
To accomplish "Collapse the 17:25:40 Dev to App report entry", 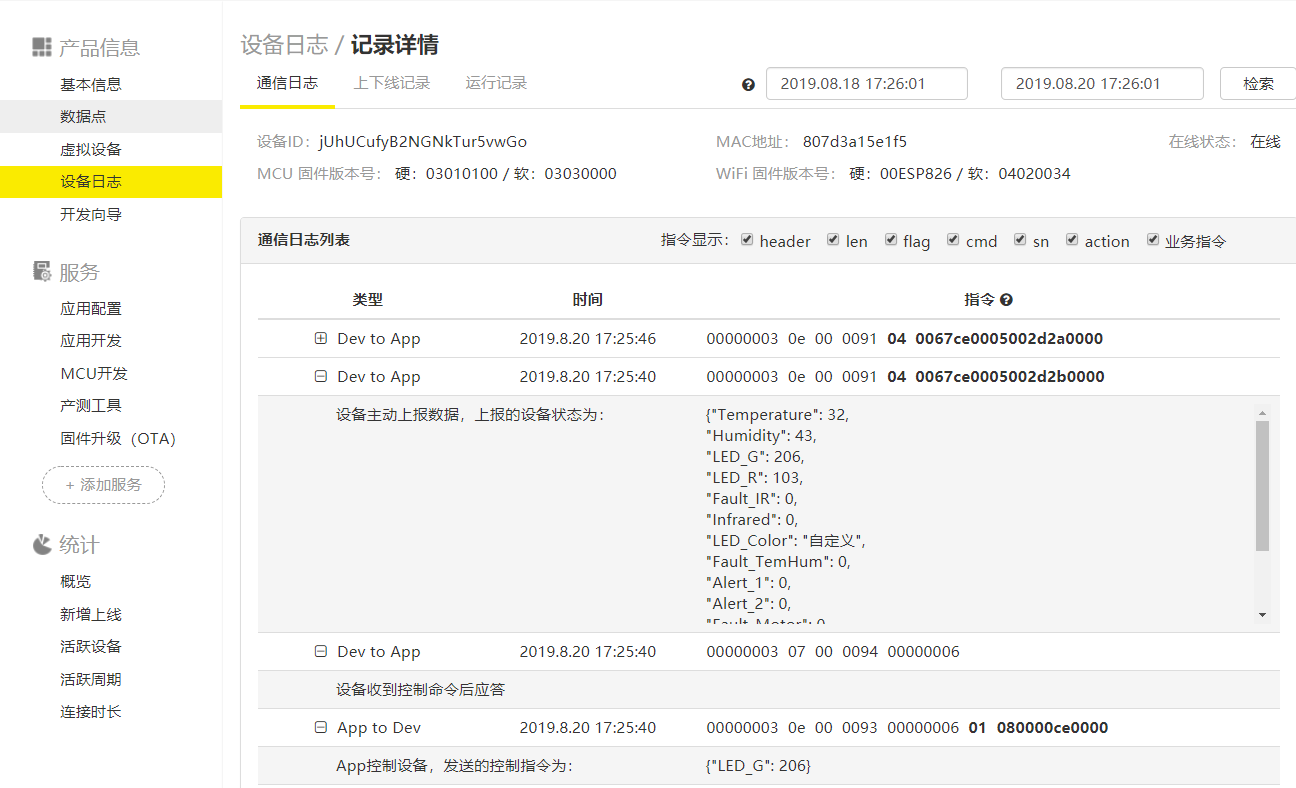I will click(320, 376).
